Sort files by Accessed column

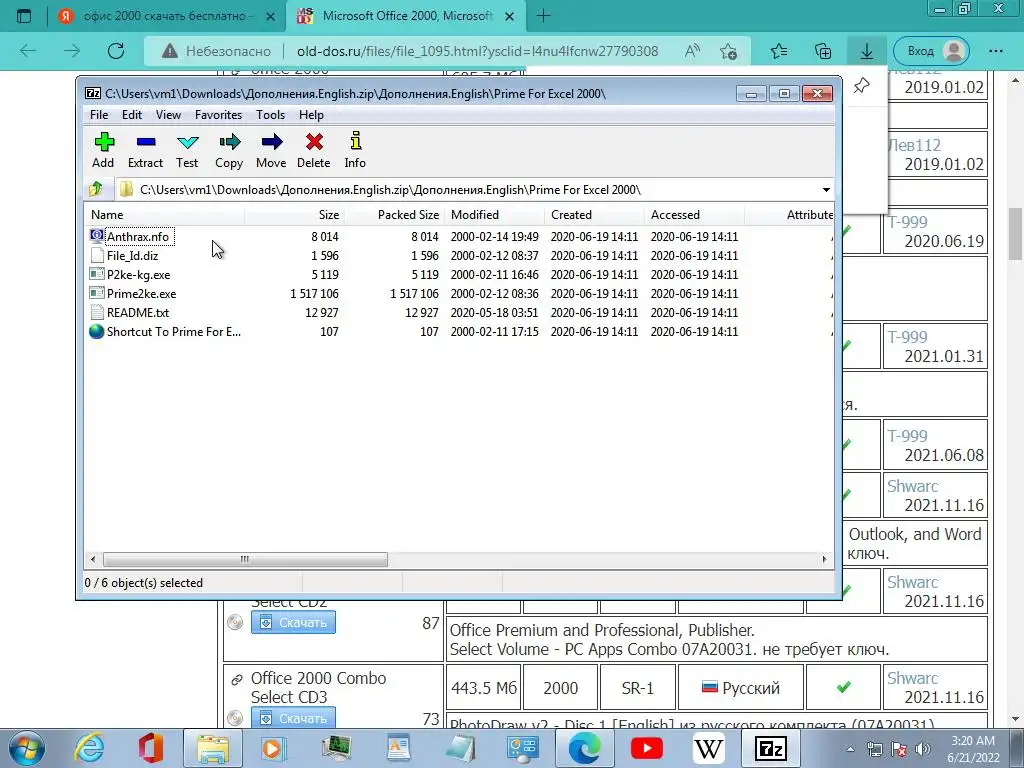pos(694,215)
